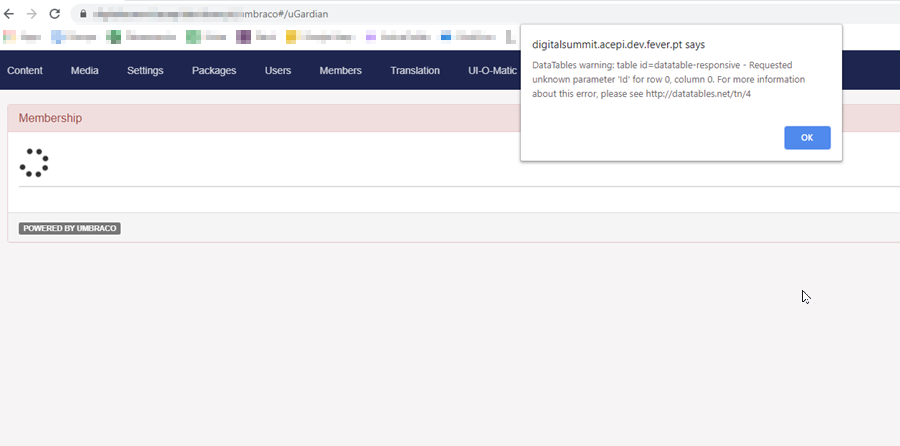
Task: Click the Membership panel heading
Action: click(50, 118)
